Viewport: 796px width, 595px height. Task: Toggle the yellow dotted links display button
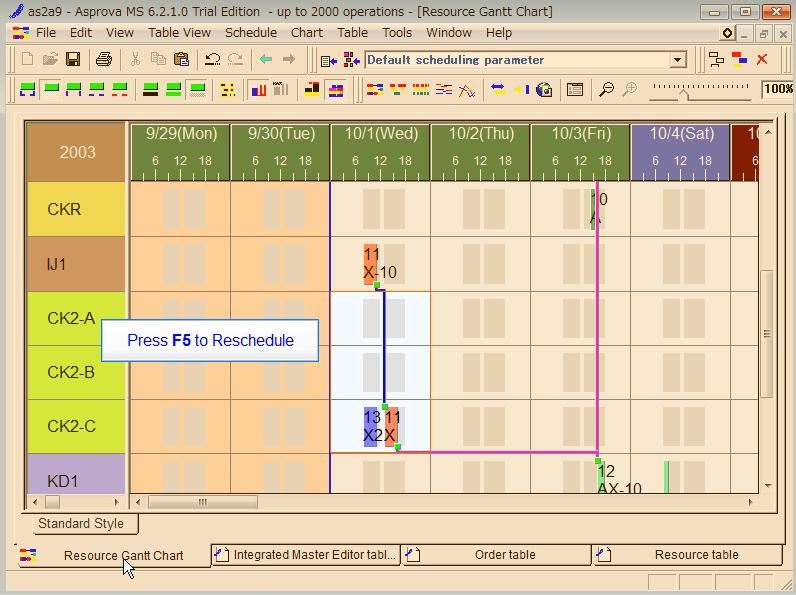(228, 90)
